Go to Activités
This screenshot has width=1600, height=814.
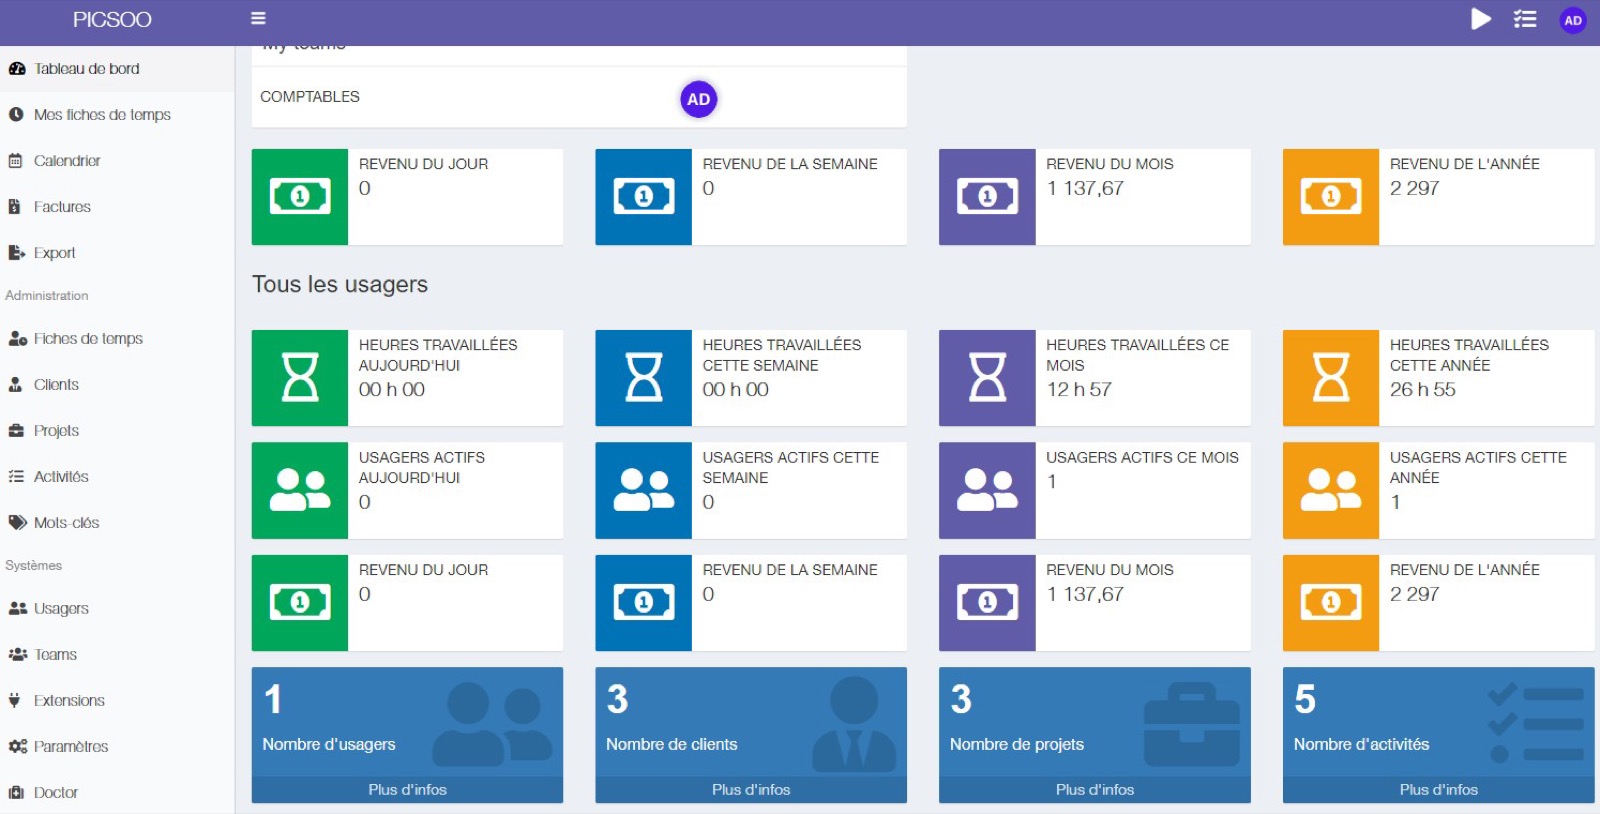(117, 477)
